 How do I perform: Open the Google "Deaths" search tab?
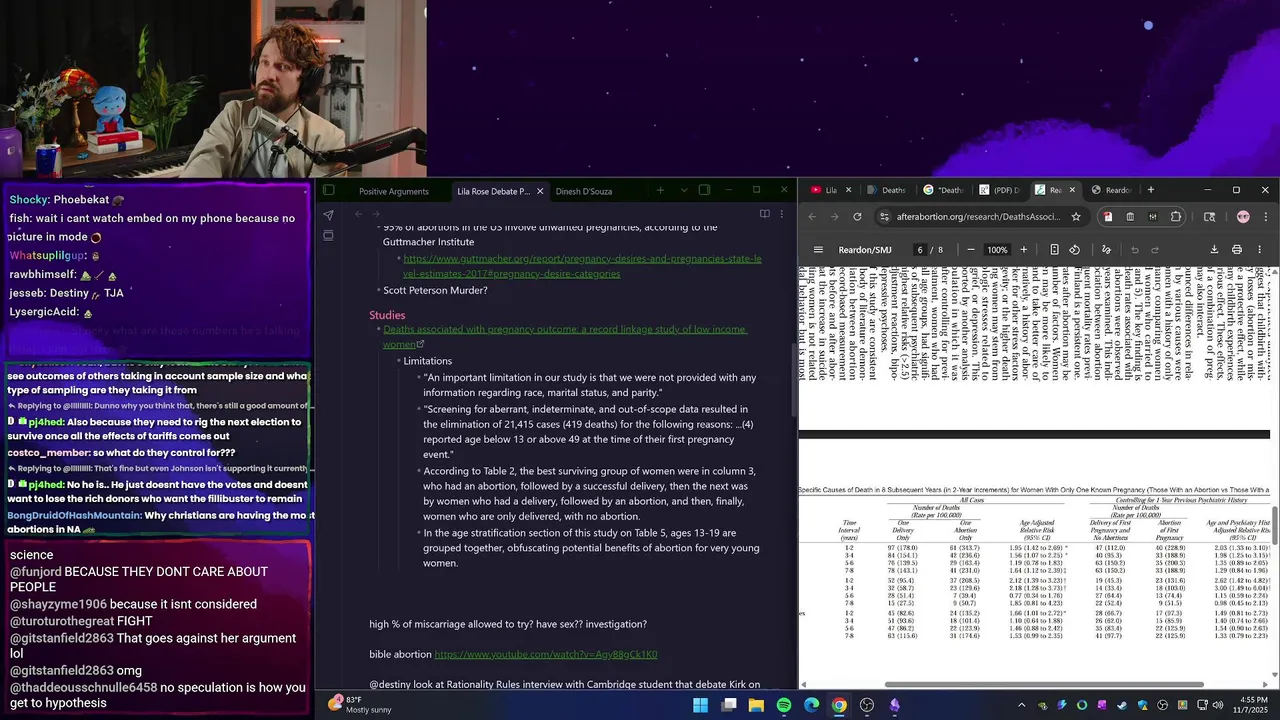tap(944, 190)
